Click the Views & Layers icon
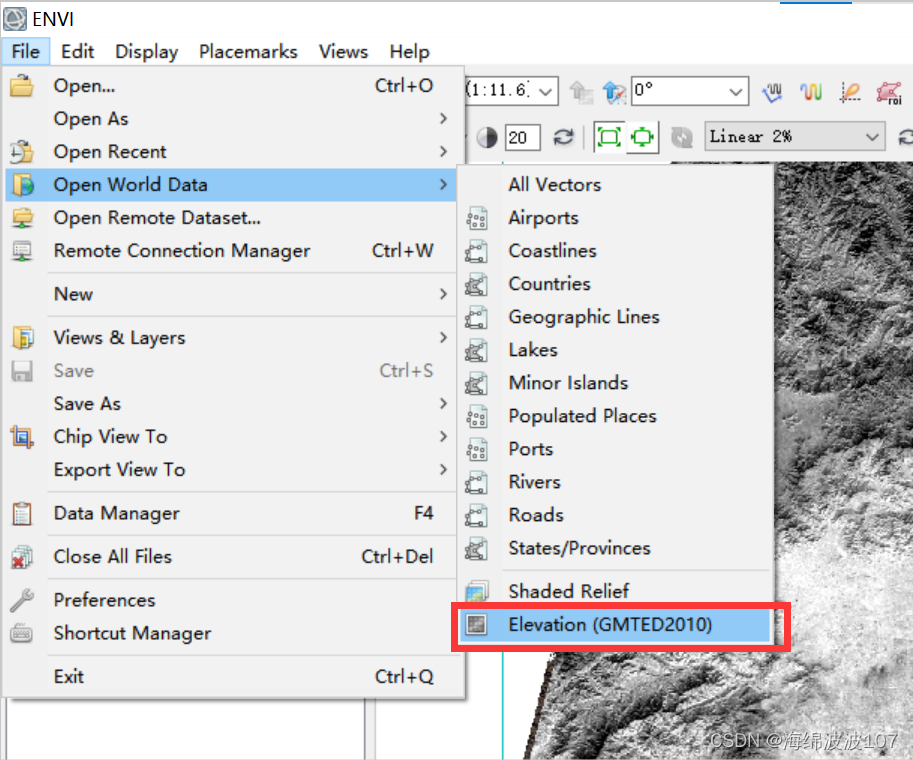 click(x=22, y=338)
